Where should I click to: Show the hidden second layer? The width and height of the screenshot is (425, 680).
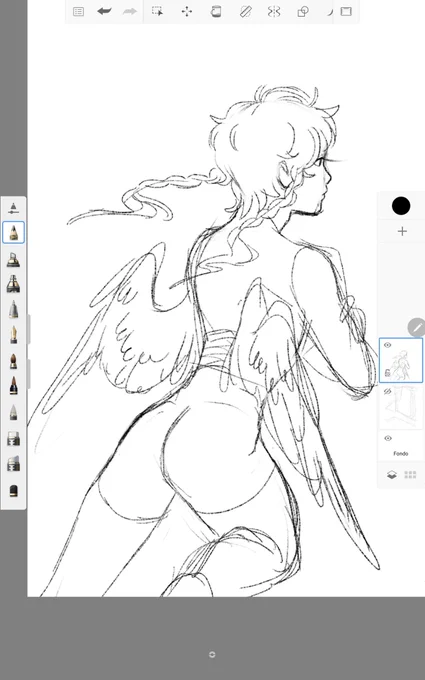click(x=388, y=392)
